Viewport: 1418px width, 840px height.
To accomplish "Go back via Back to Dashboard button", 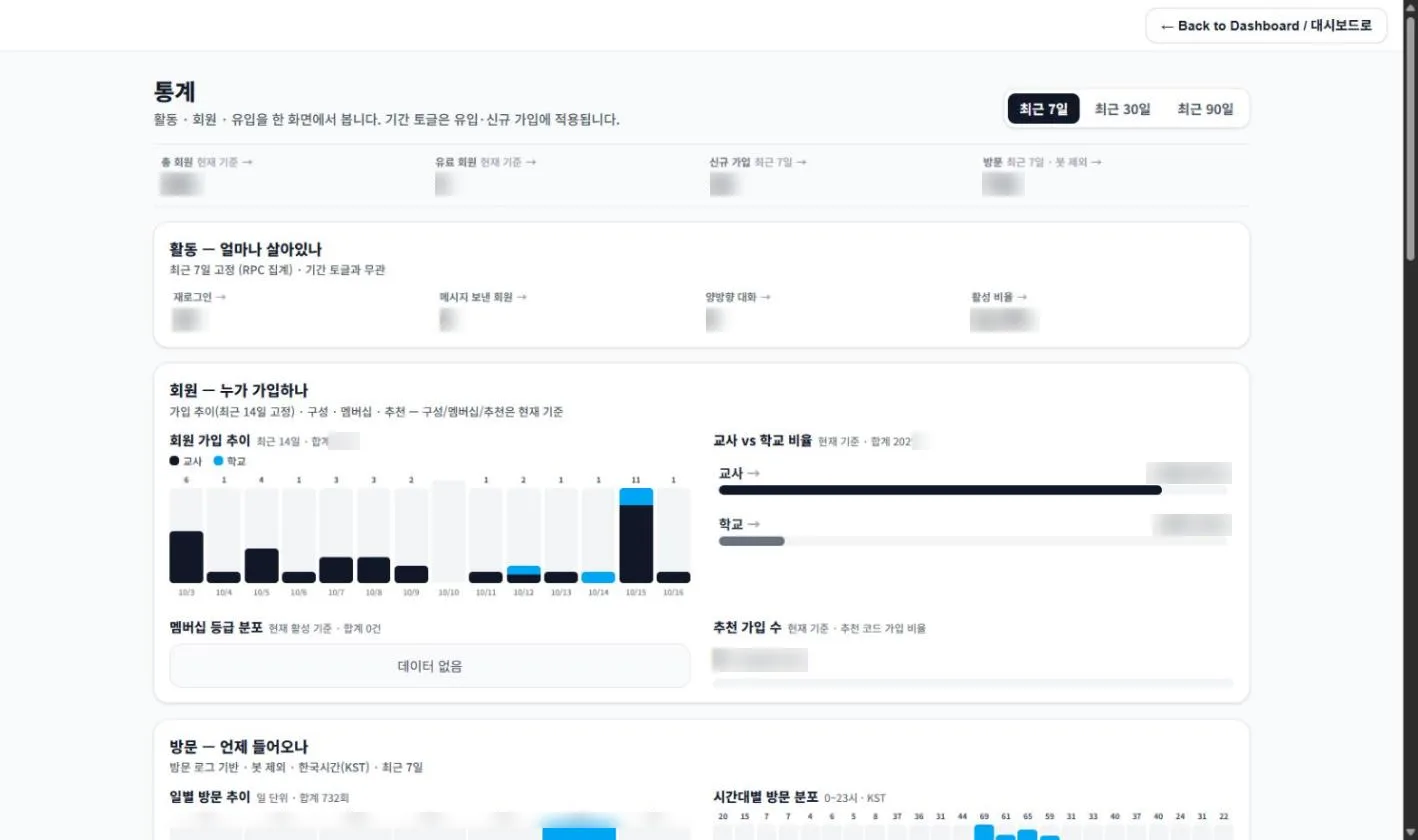I will pyautogui.click(x=1266, y=26).
